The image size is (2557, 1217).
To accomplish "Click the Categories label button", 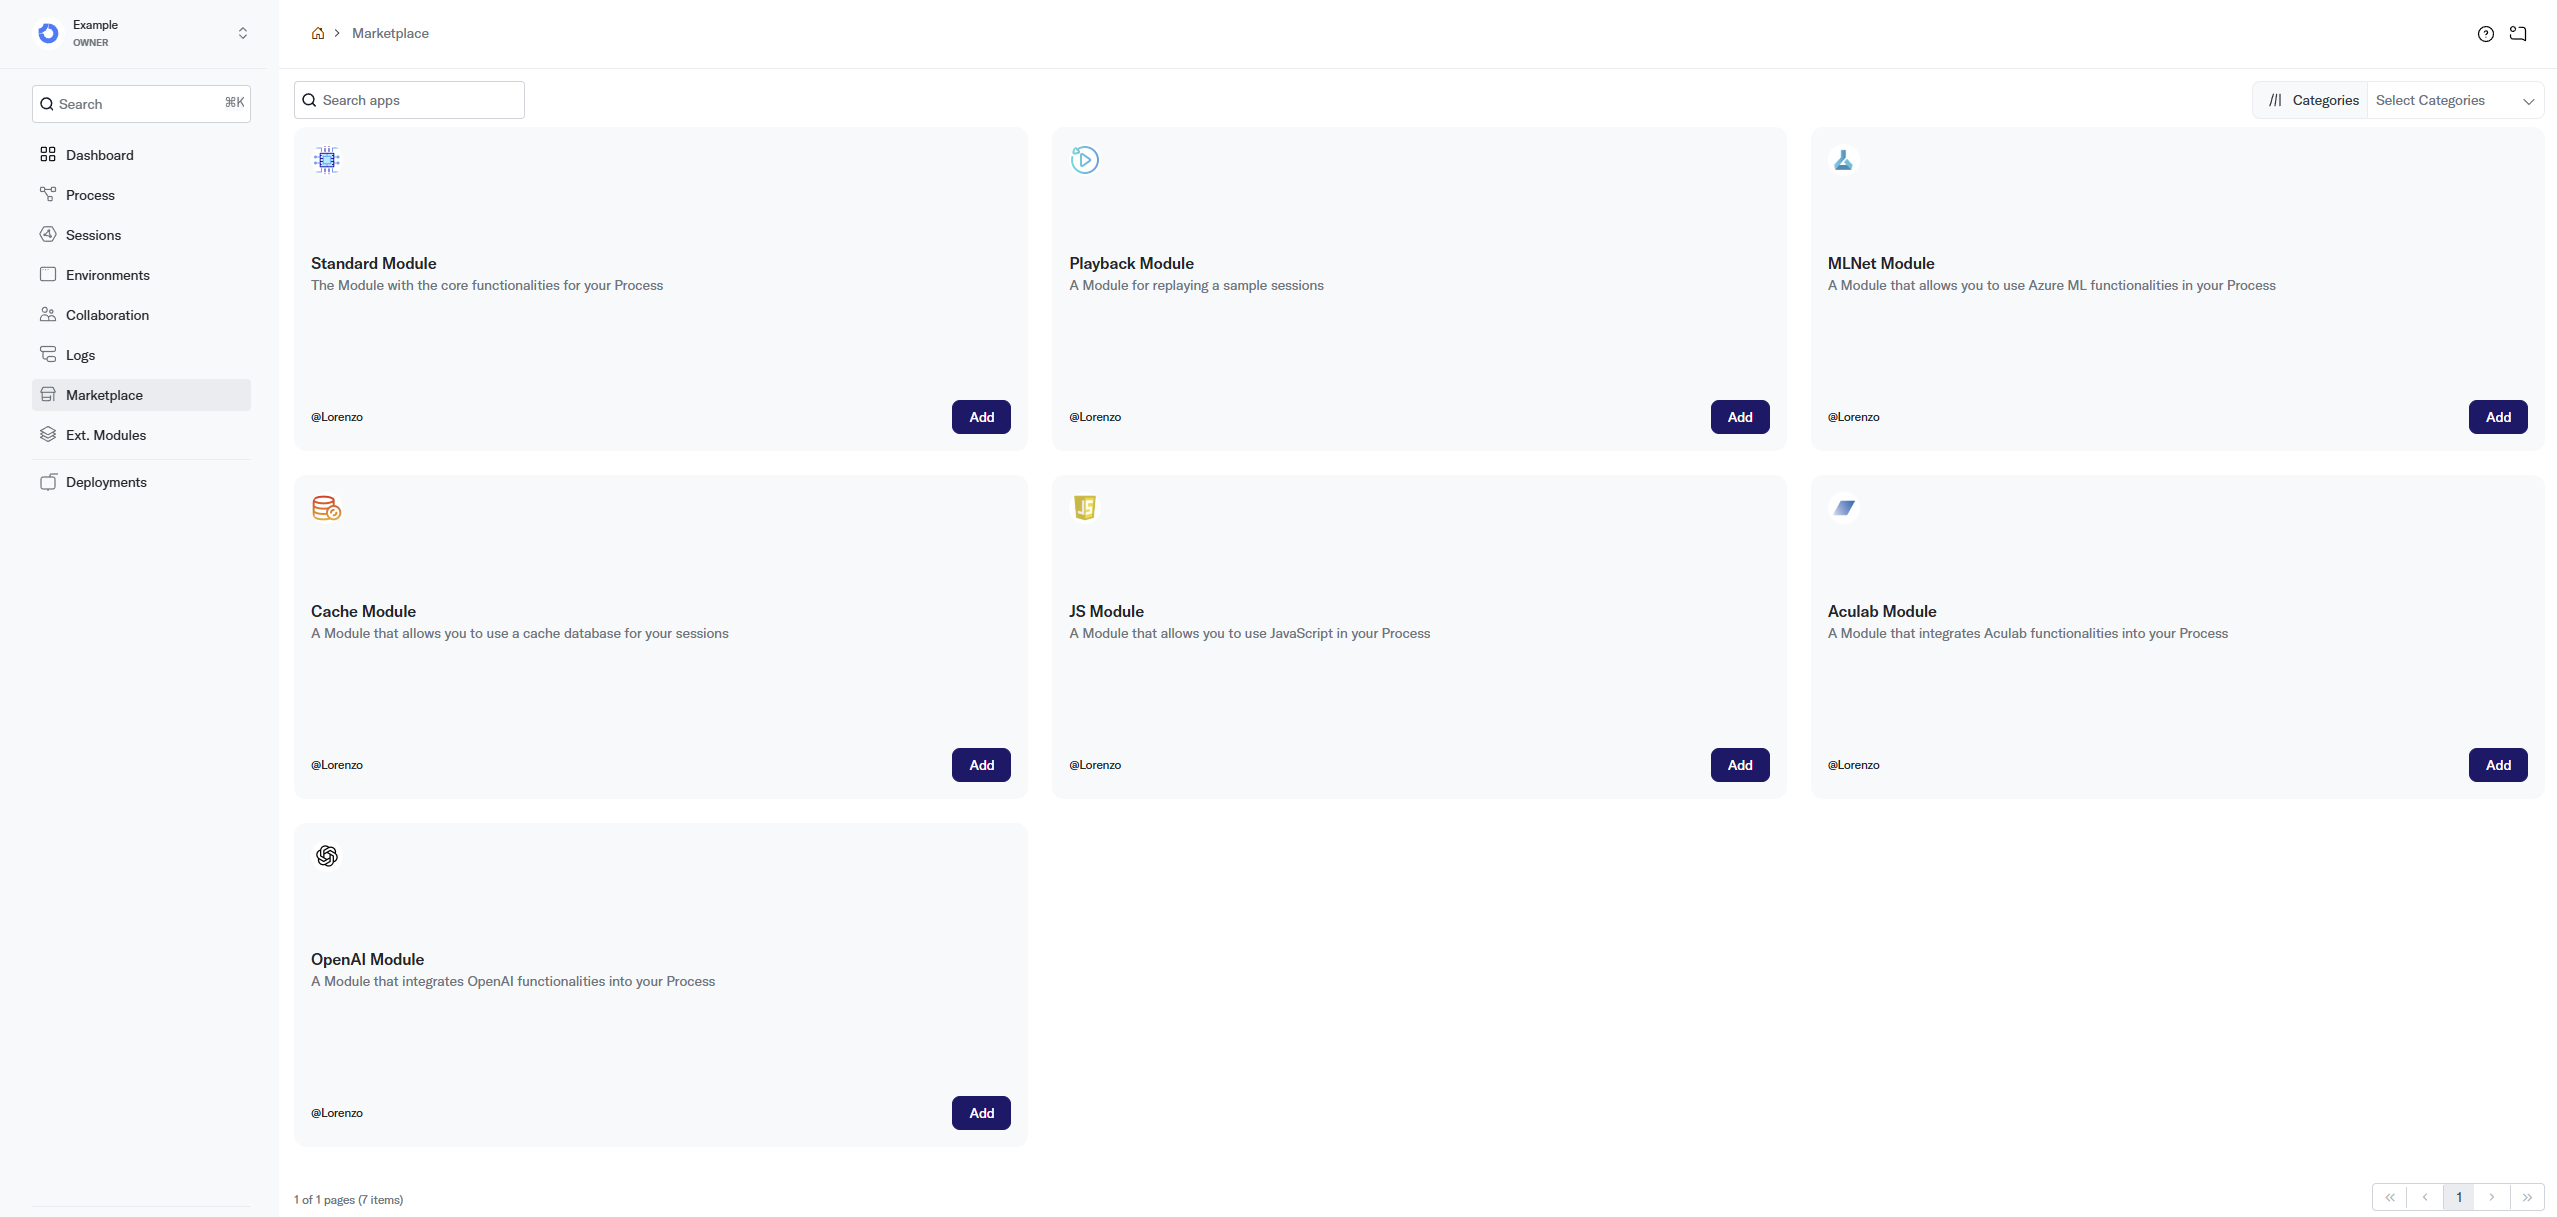I will coord(2311,100).
